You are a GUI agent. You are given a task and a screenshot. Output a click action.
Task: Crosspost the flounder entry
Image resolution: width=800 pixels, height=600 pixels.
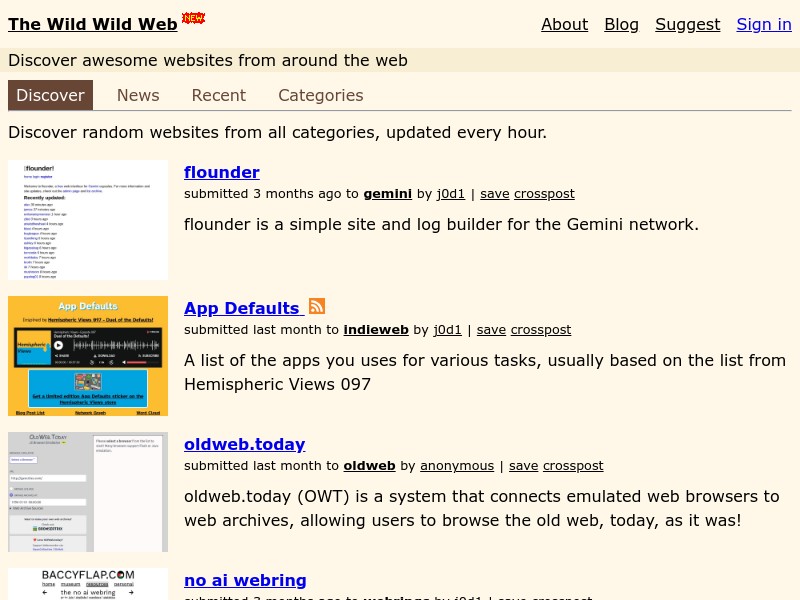pos(544,194)
